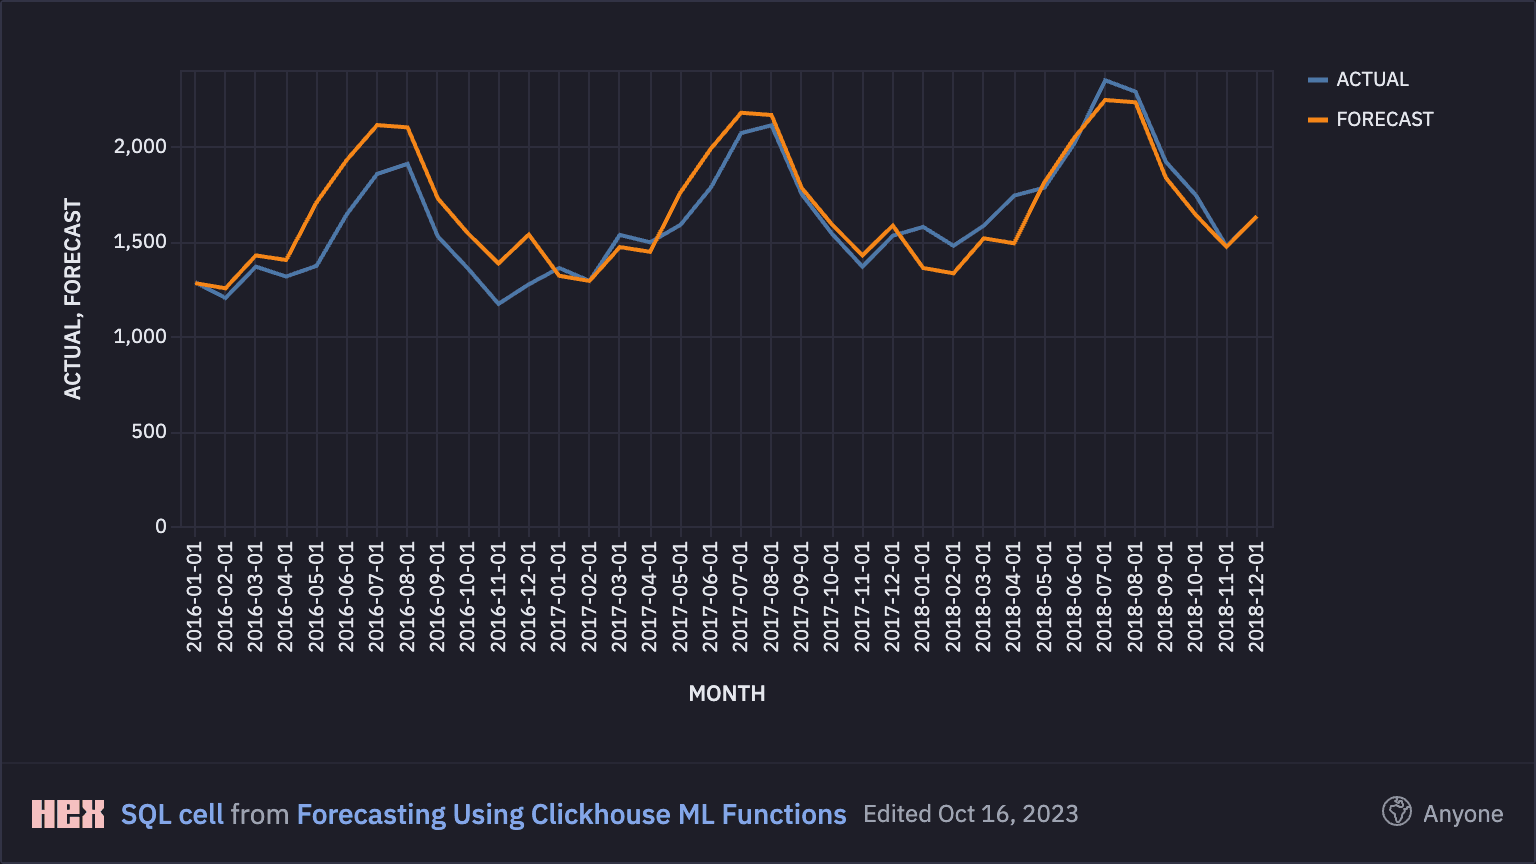Click the 2016-01-01 x-axis tick label
This screenshot has height=864, width=1536.
[194, 597]
